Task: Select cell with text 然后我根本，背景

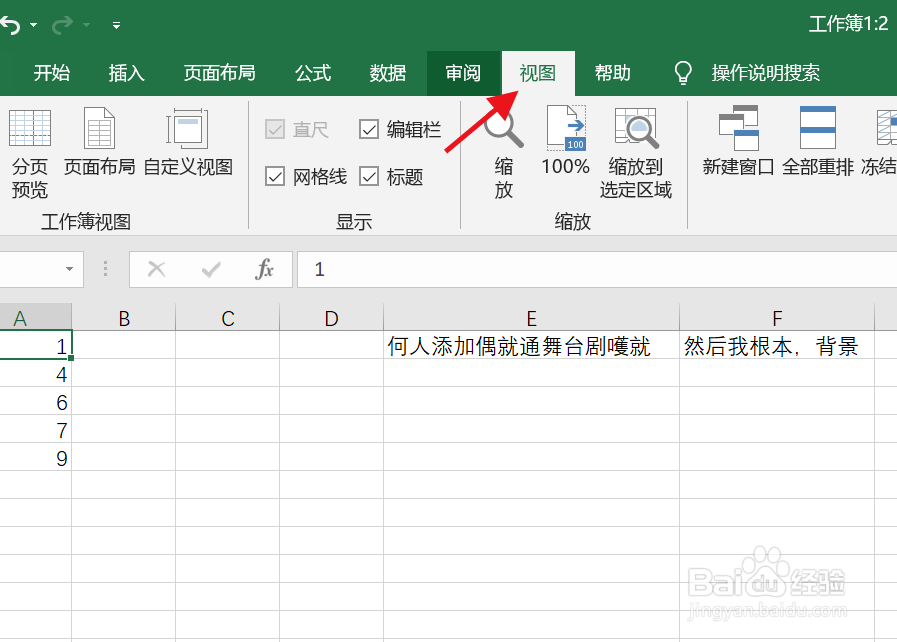Action: pyautogui.click(x=777, y=345)
